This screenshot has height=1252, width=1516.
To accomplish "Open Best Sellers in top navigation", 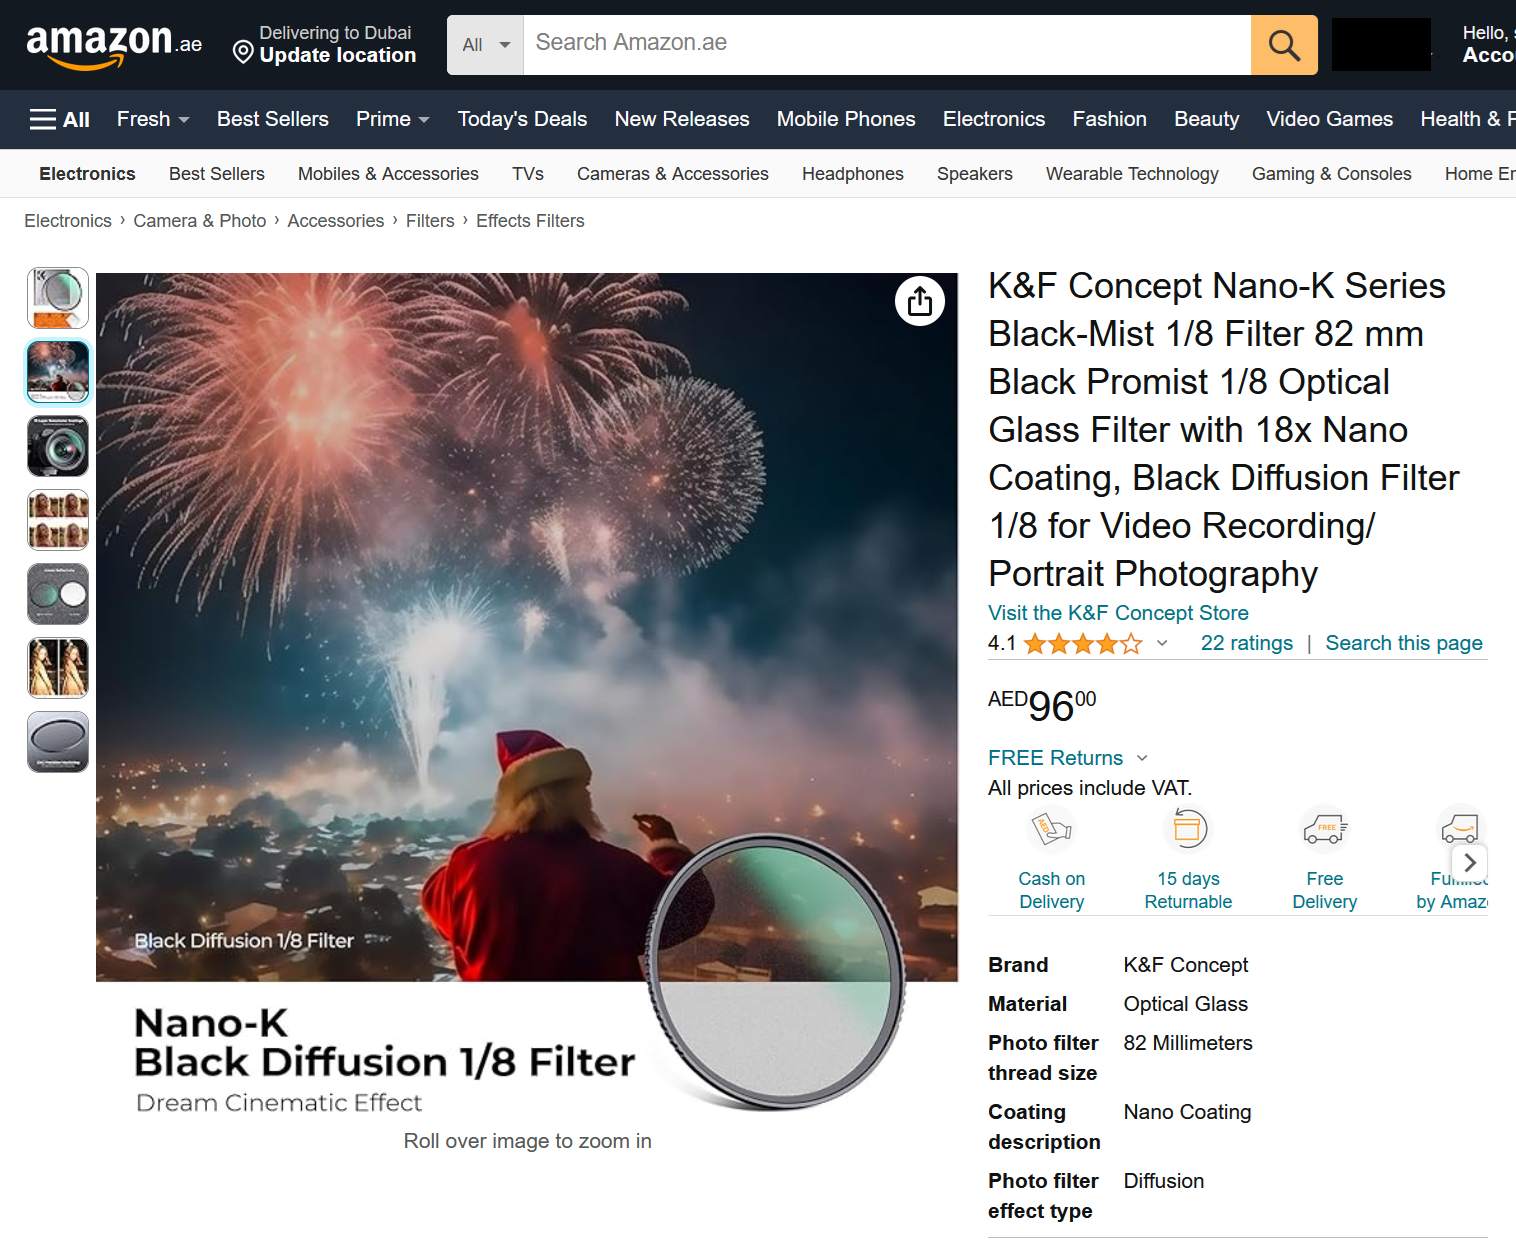I will pos(273,119).
